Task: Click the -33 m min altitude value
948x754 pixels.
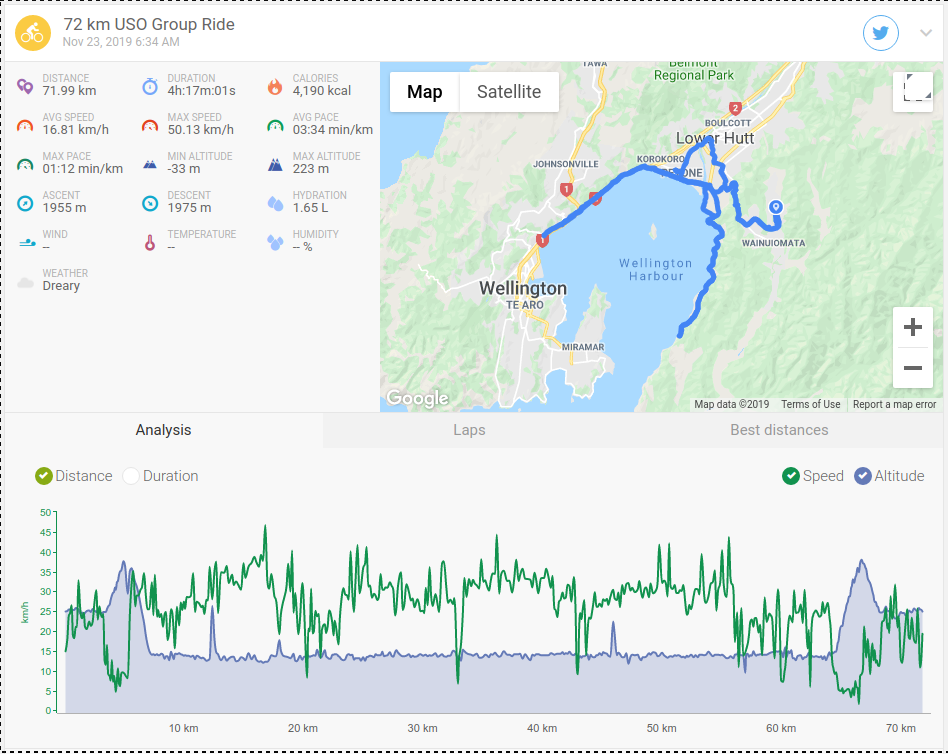Action: coord(184,169)
